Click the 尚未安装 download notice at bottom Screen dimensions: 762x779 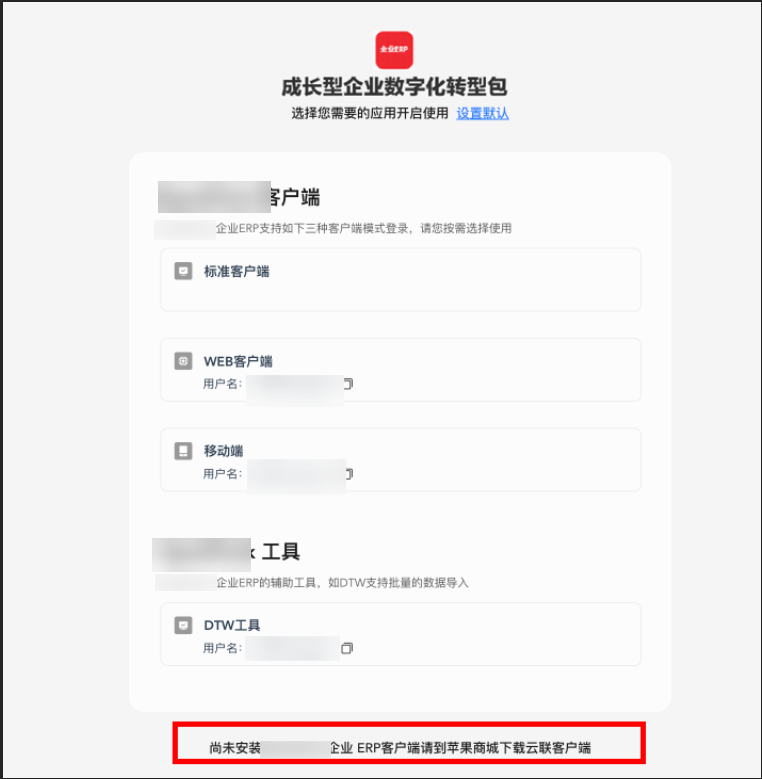point(400,748)
